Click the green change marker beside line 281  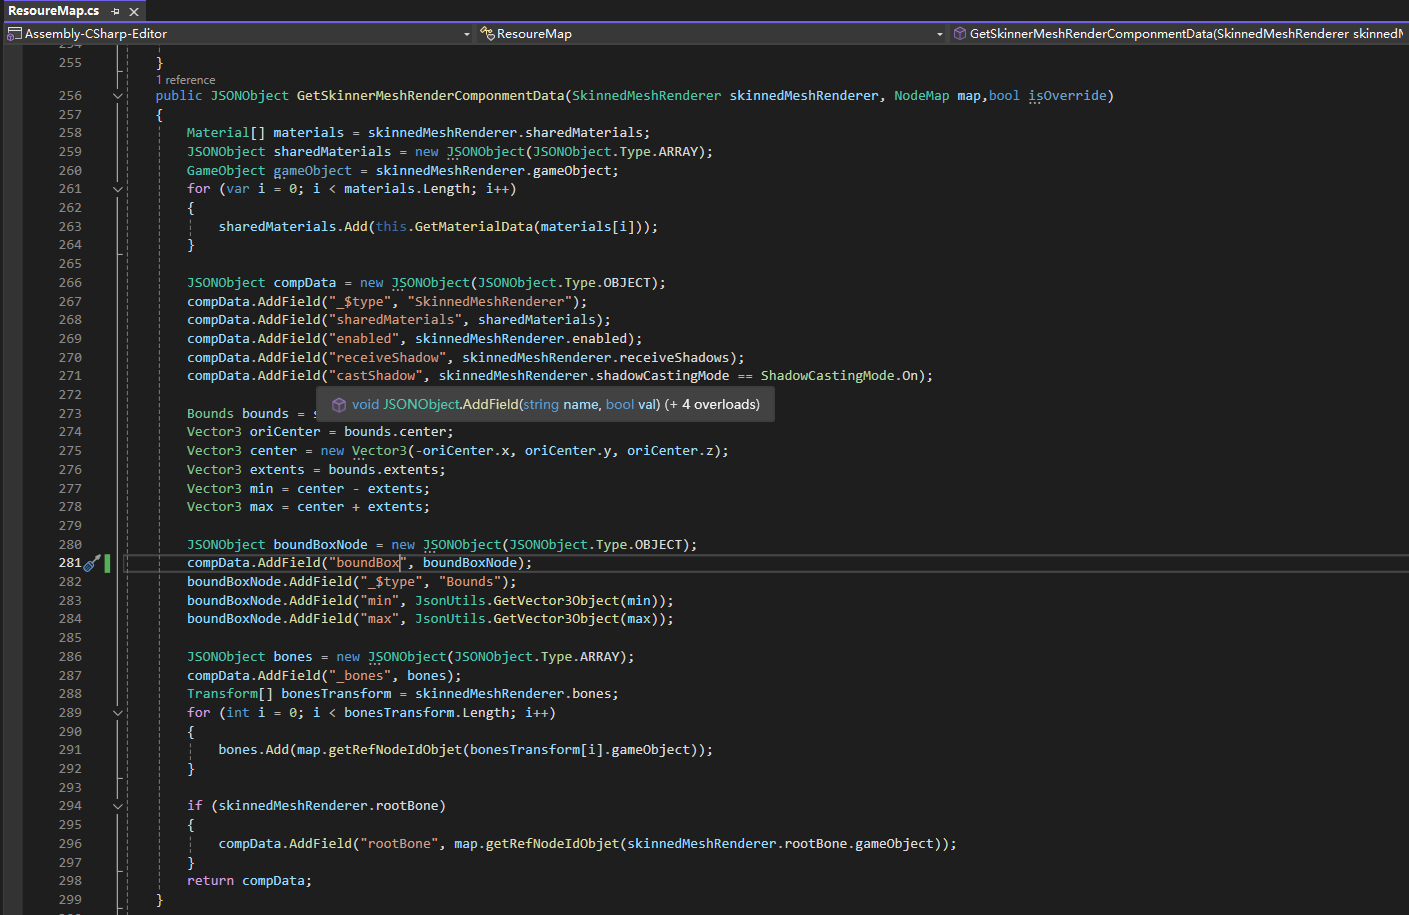tap(107, 563)
